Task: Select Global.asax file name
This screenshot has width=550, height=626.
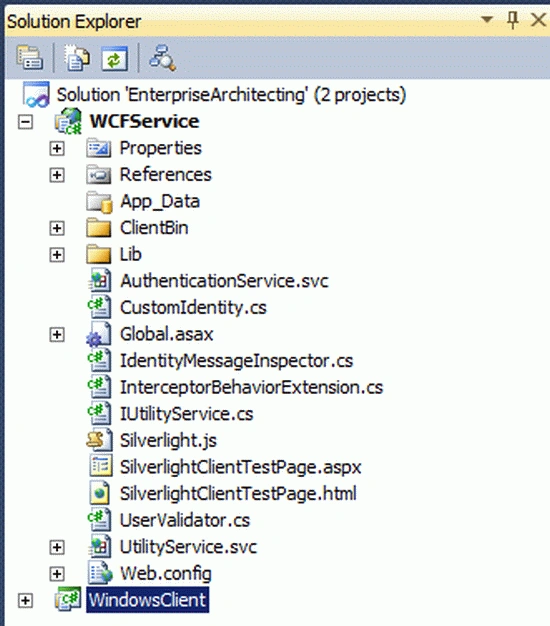Action: pos(166,334)
